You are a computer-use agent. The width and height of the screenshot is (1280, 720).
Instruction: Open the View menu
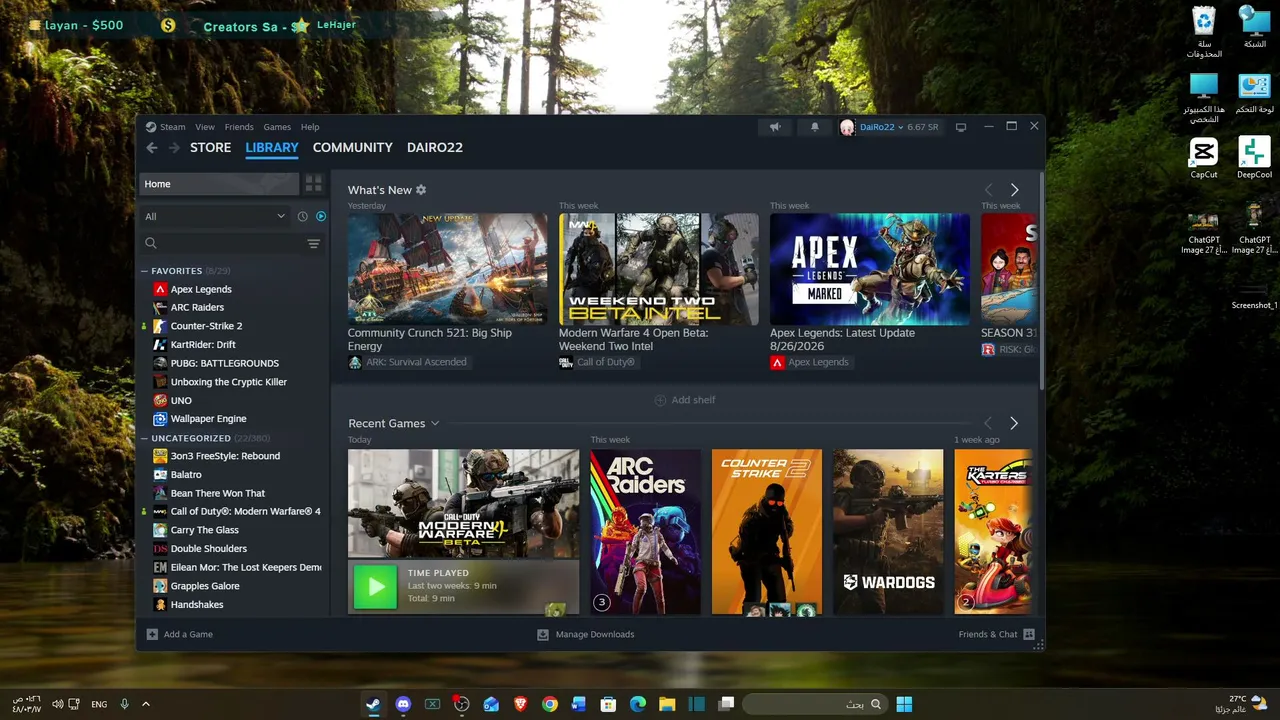tap(205, 127)
